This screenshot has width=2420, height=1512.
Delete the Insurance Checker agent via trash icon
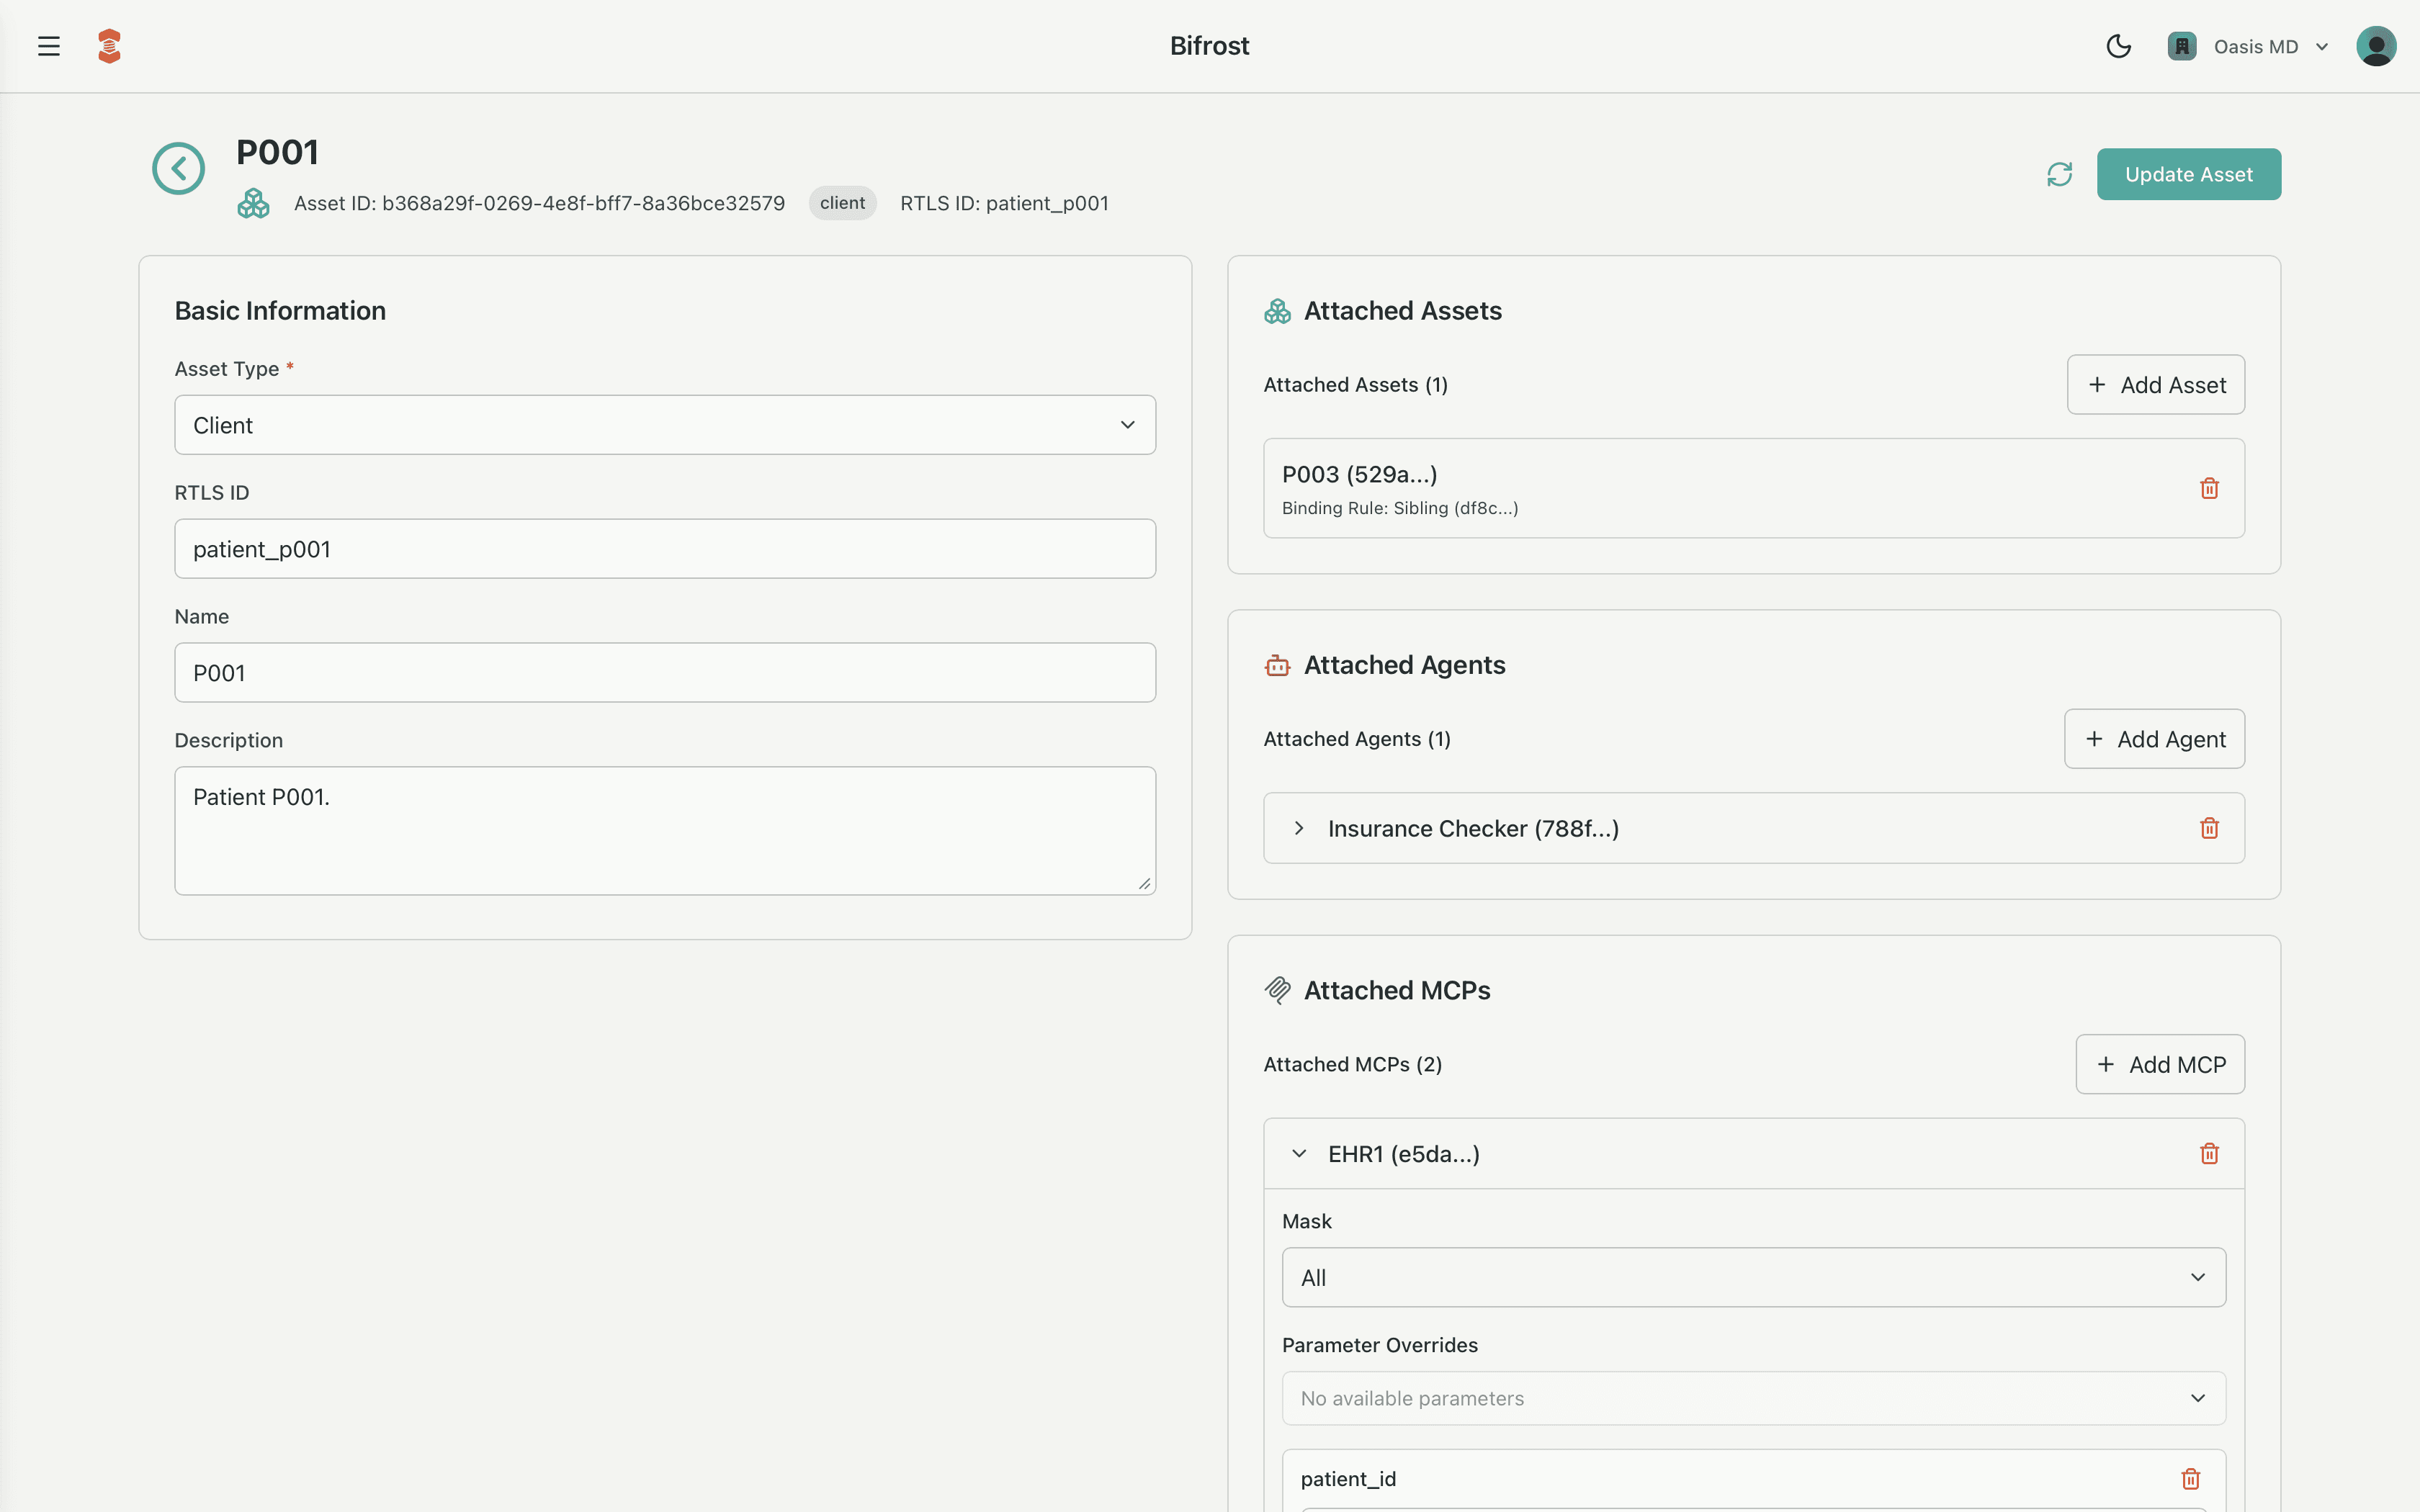point(2210,828)
